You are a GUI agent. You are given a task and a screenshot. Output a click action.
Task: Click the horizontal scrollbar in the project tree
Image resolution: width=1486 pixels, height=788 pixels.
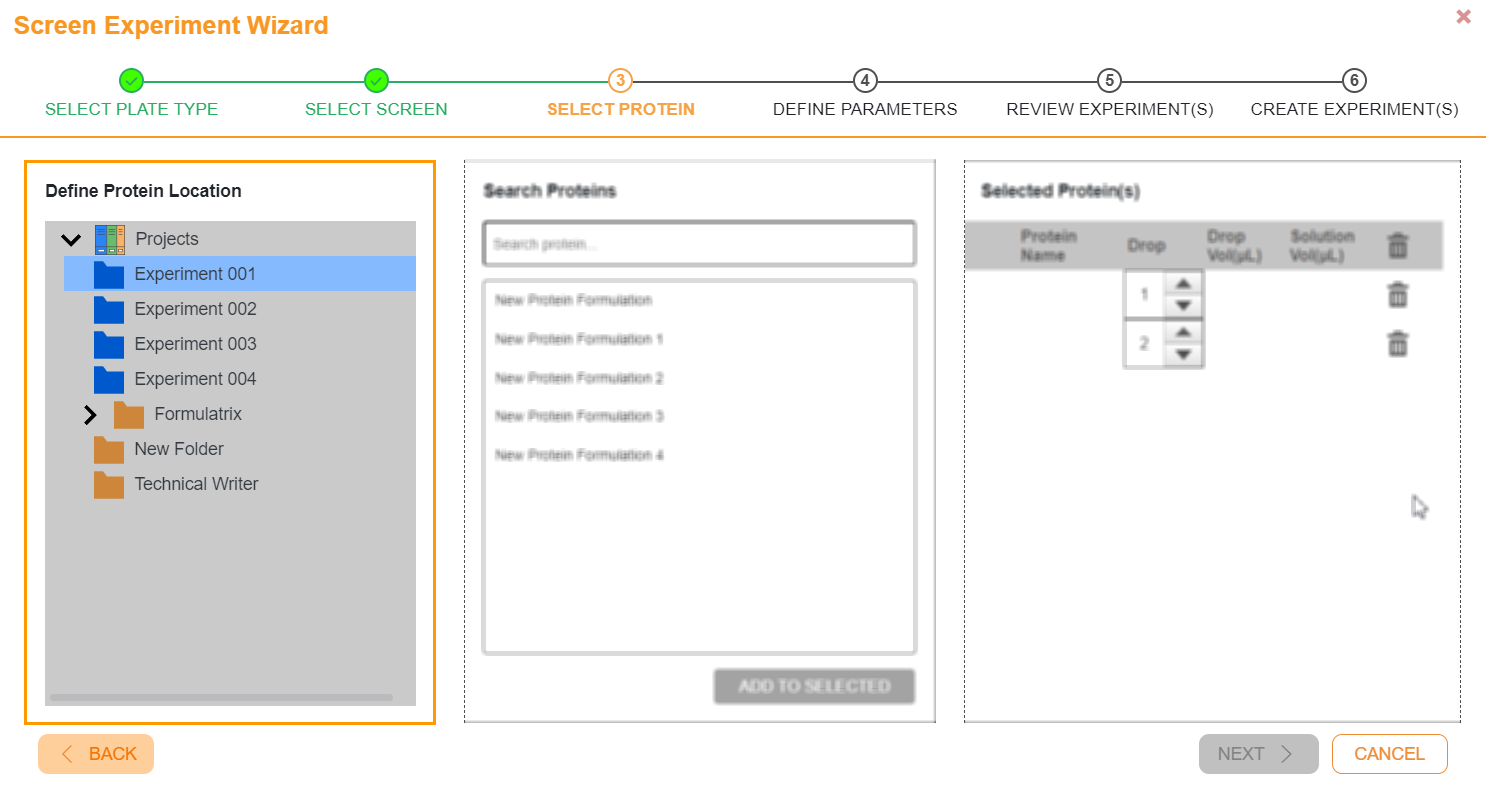(221, 697)
